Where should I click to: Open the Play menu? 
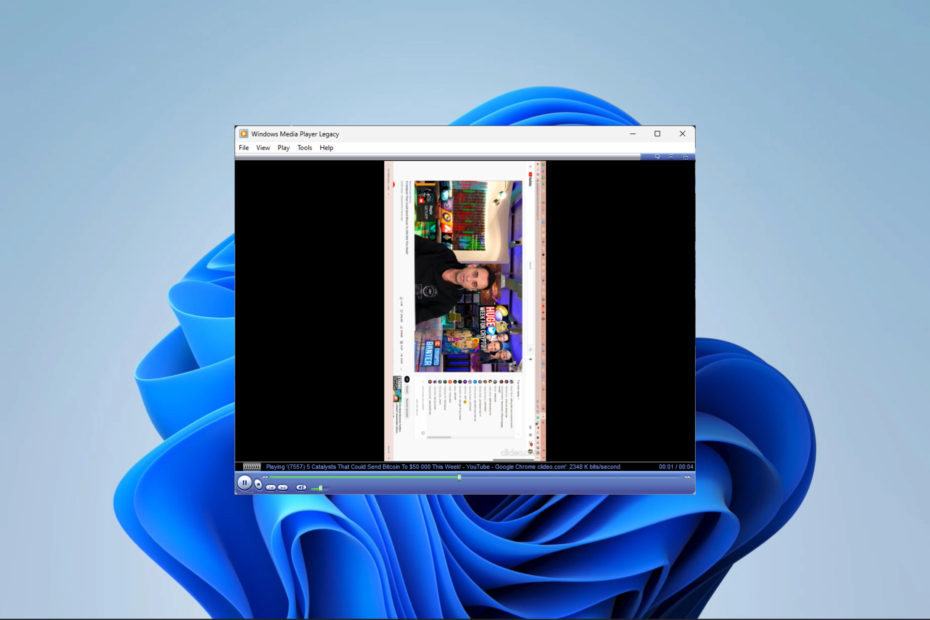(284, 148)
